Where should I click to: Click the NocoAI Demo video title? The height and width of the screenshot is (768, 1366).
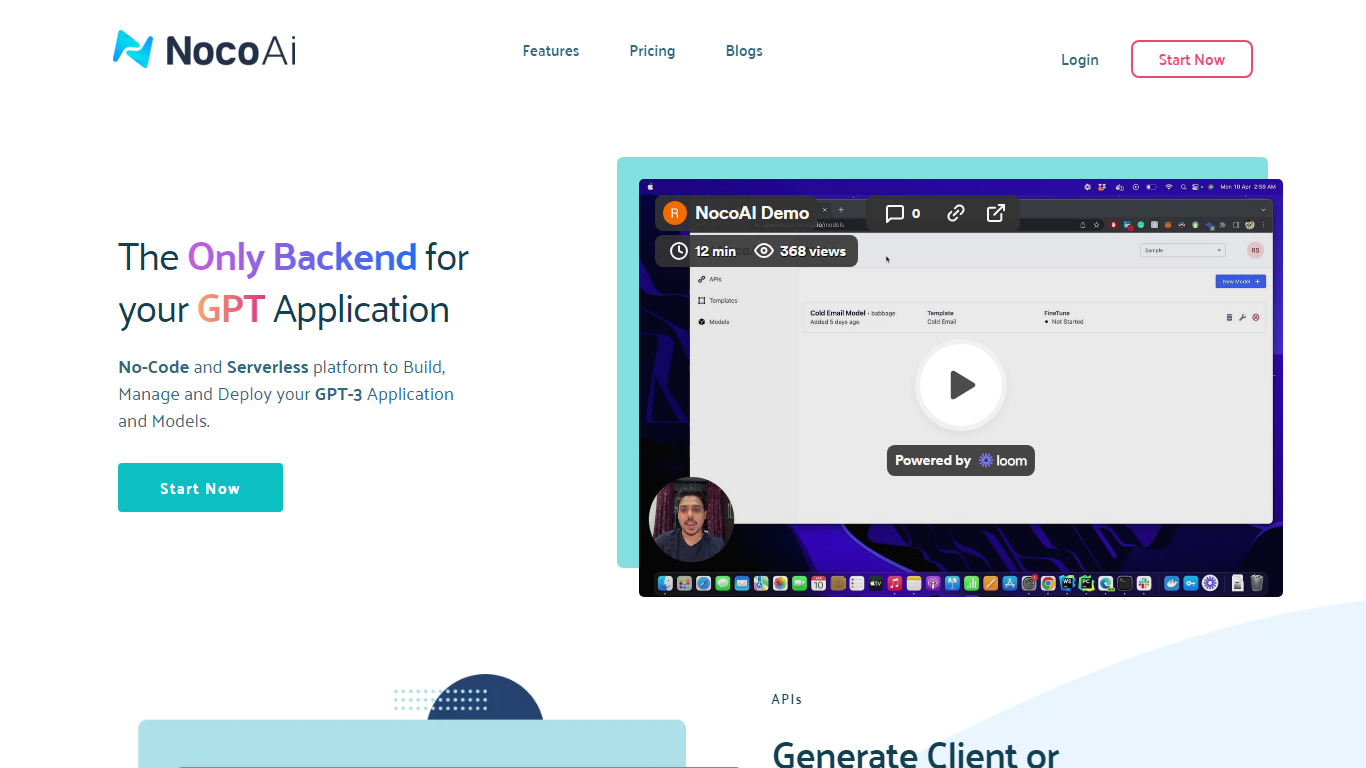pos(752,213)
